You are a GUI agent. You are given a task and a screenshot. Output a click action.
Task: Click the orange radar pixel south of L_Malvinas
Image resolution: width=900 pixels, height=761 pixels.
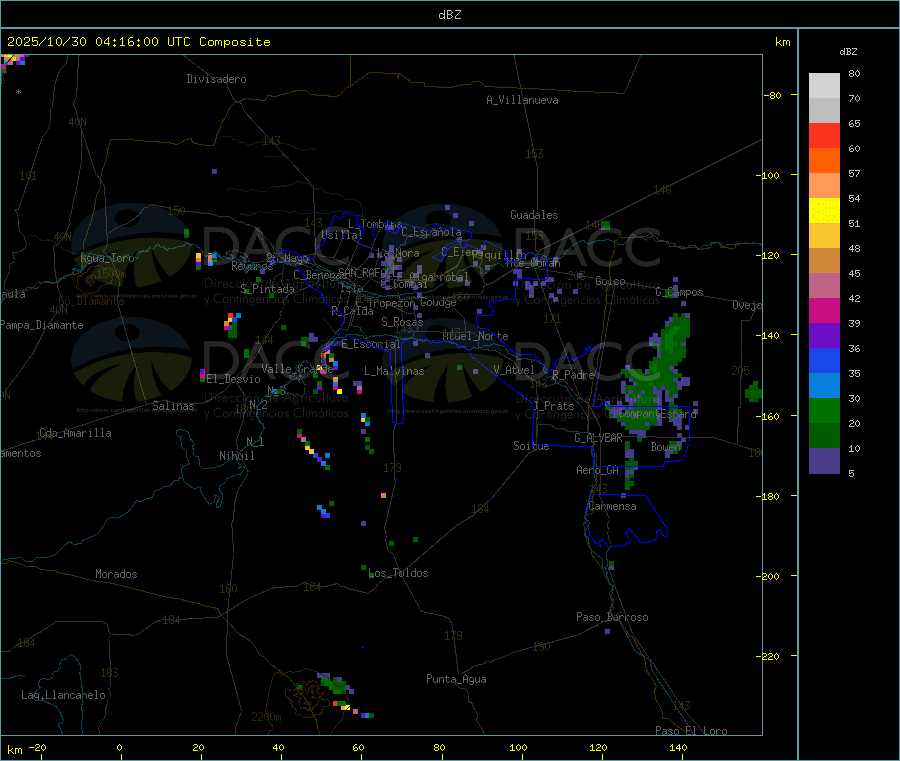tap(383, 495)
